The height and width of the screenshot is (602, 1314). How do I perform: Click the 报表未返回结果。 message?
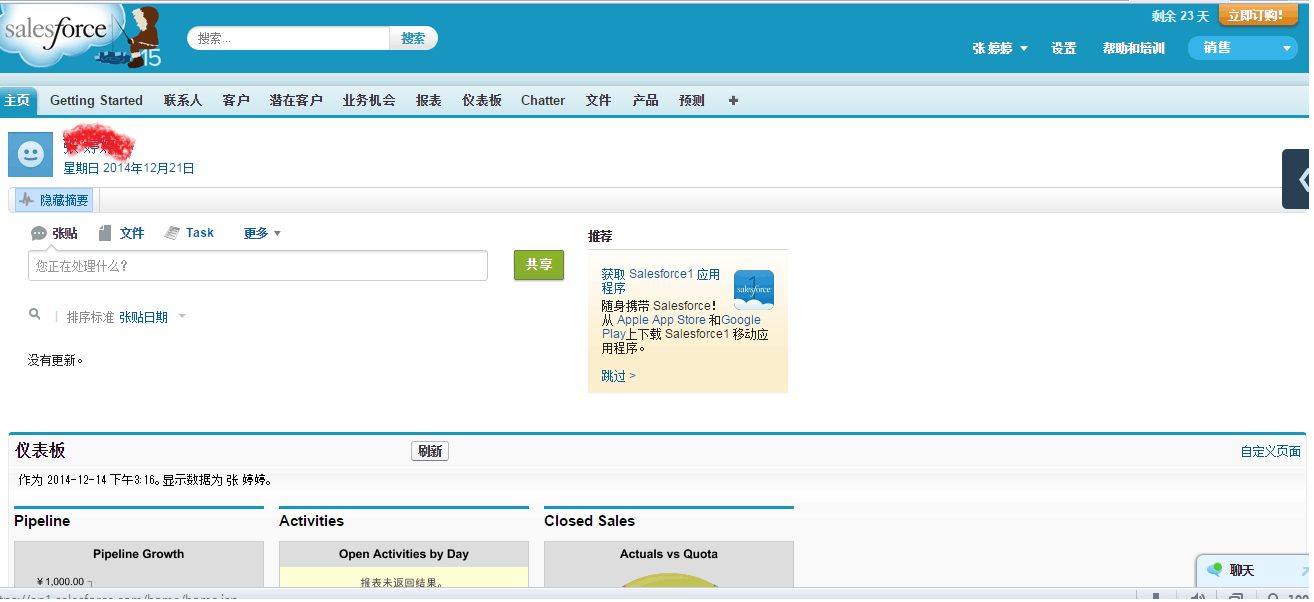[402, 582]
